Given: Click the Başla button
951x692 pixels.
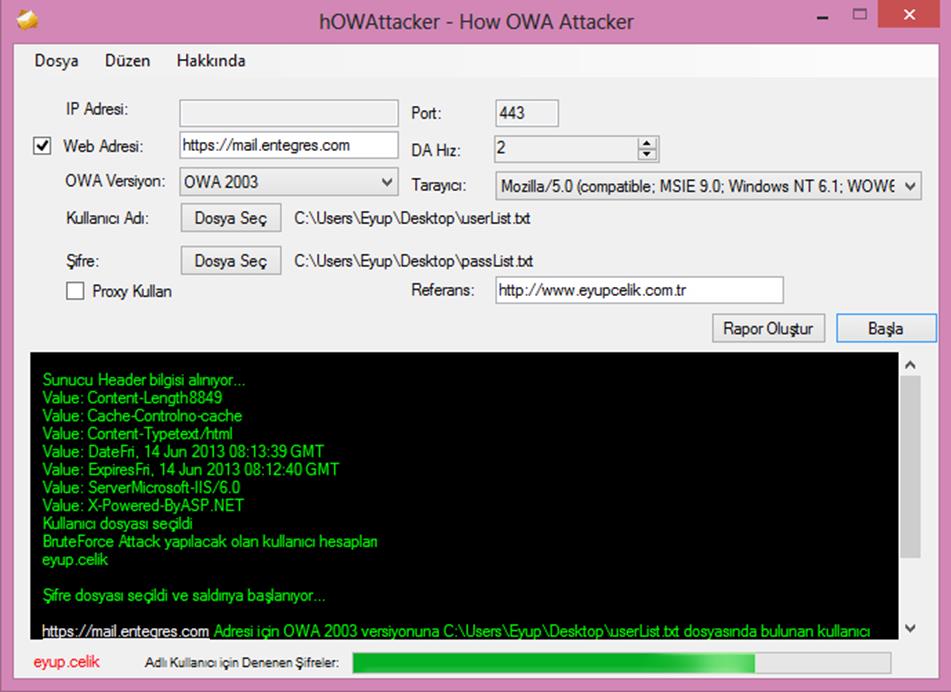Looking at the screenshot, I should (886, 328).
